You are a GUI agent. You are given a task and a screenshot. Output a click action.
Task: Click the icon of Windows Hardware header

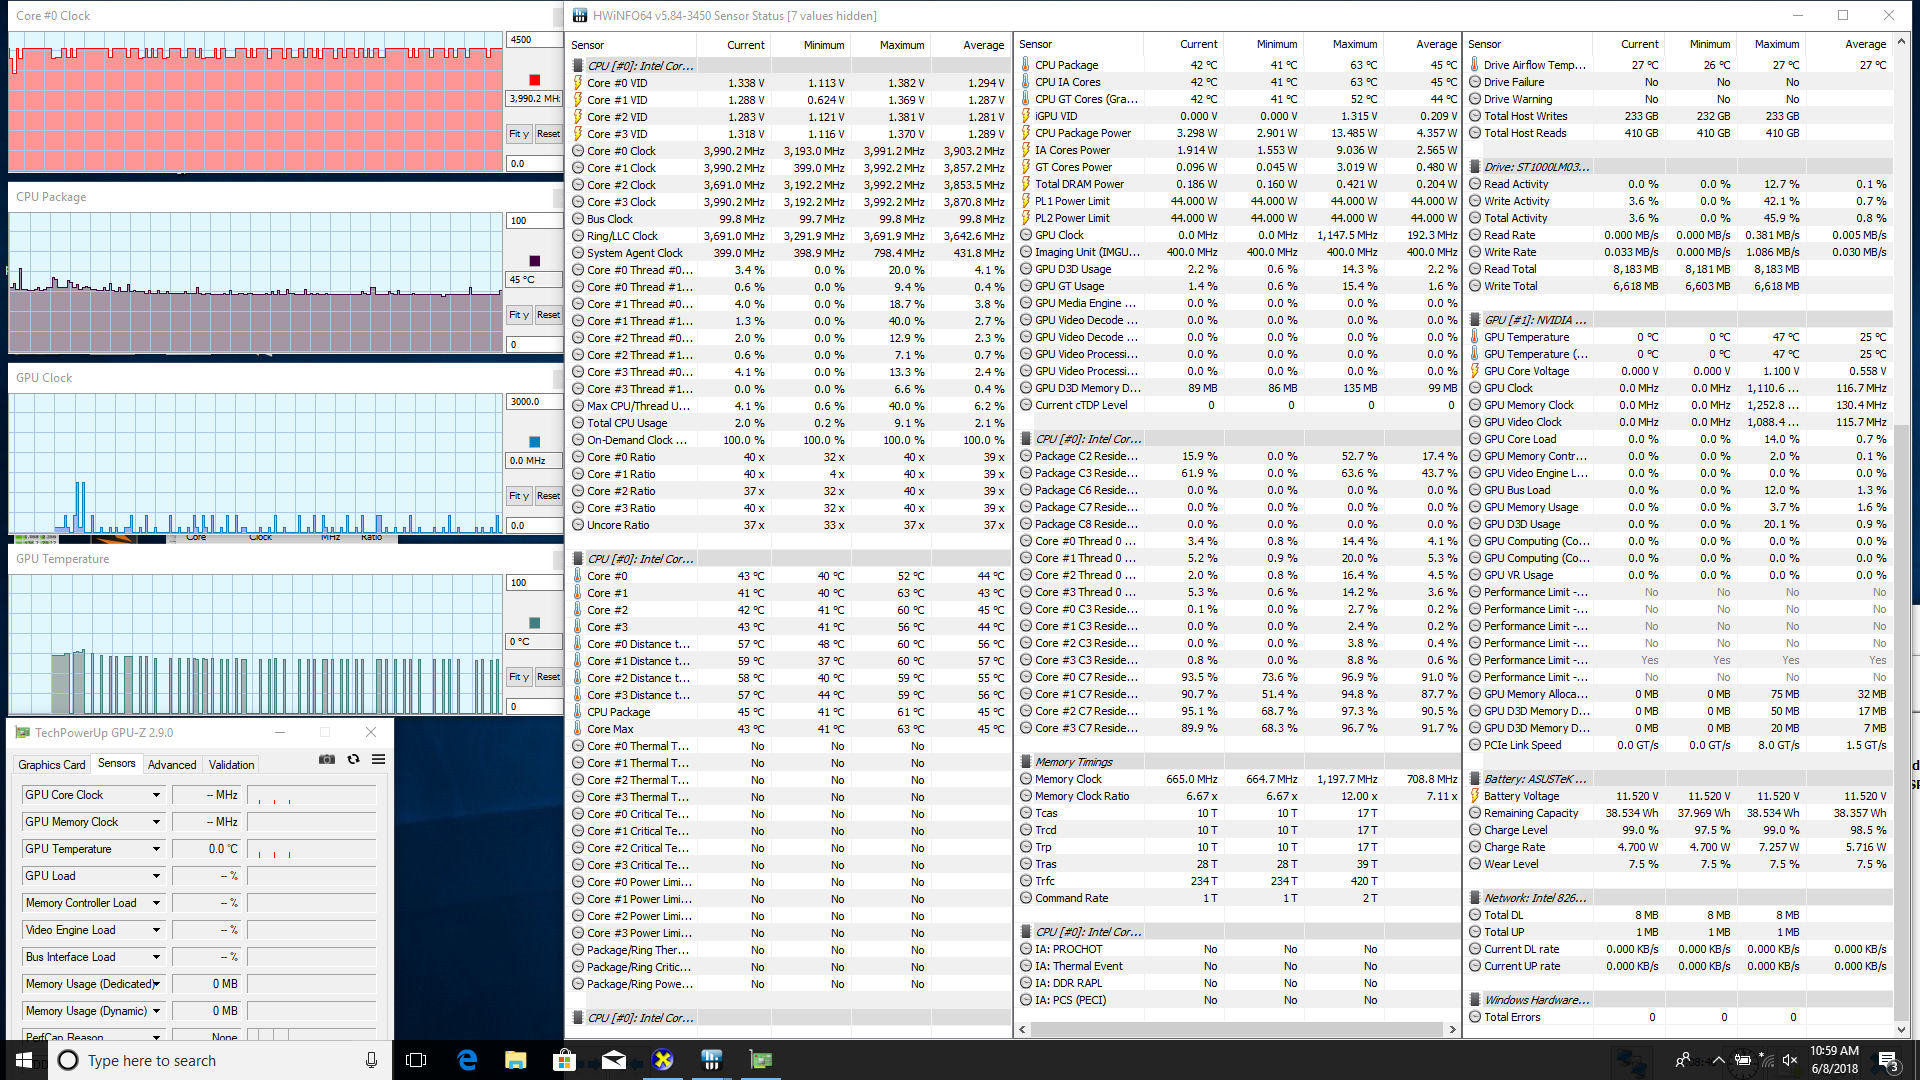point(1475,1000)
